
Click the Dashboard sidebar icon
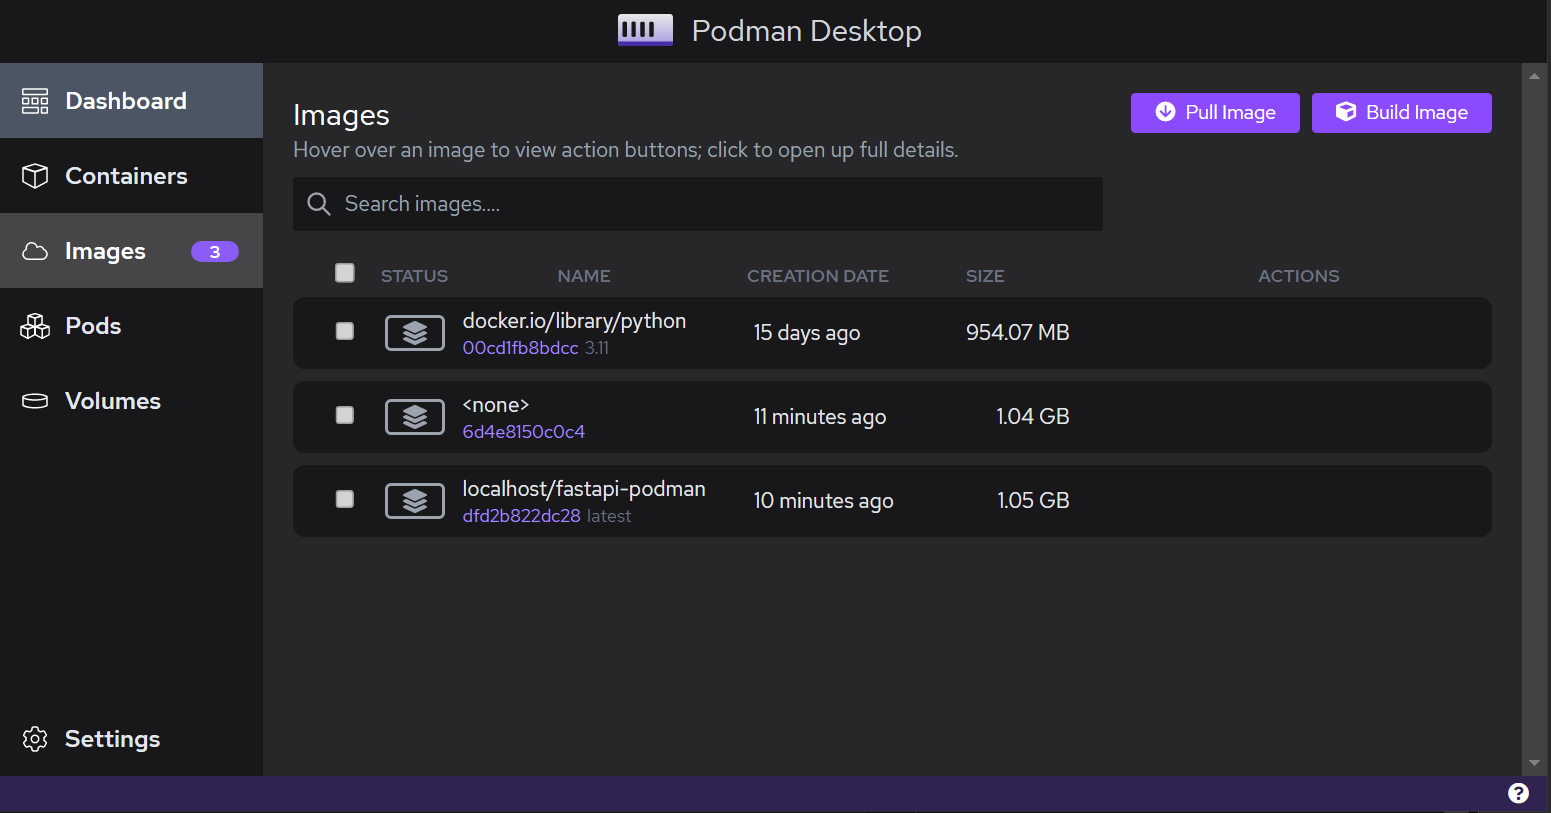point(35,101)
